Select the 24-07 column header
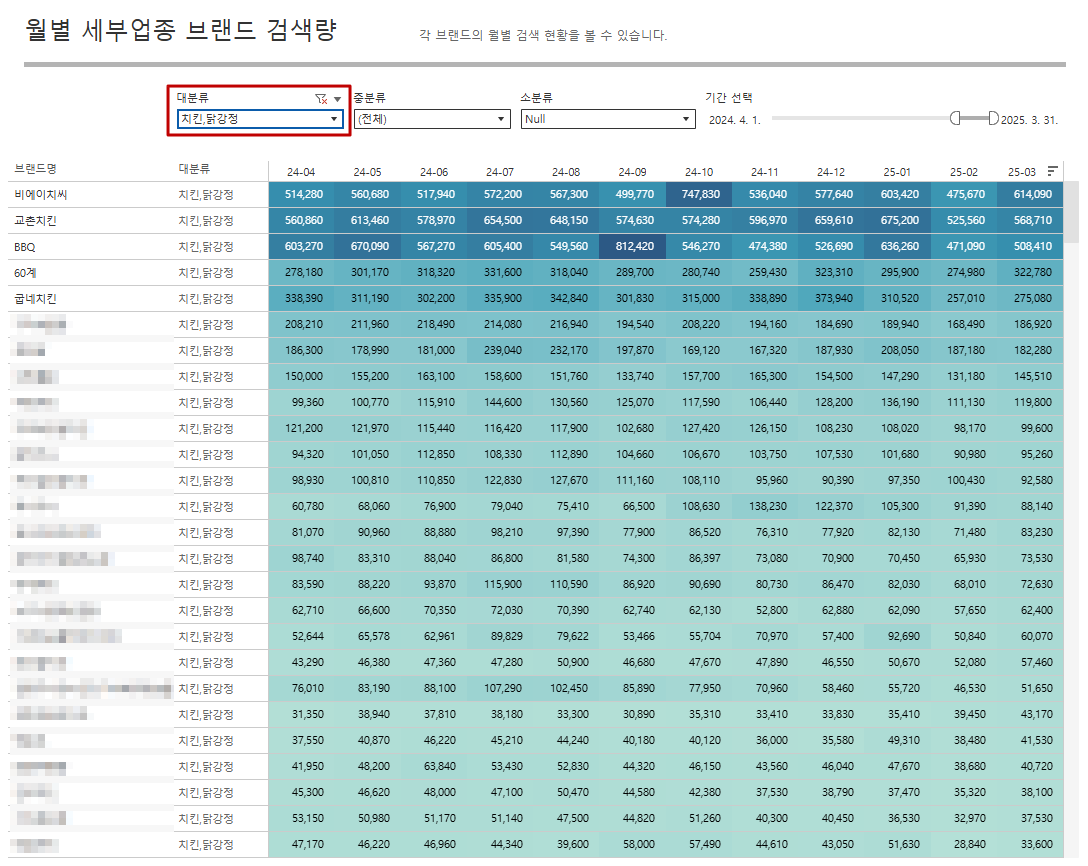This screenshot has width=1088, height=866. click(x=500, y=172)
